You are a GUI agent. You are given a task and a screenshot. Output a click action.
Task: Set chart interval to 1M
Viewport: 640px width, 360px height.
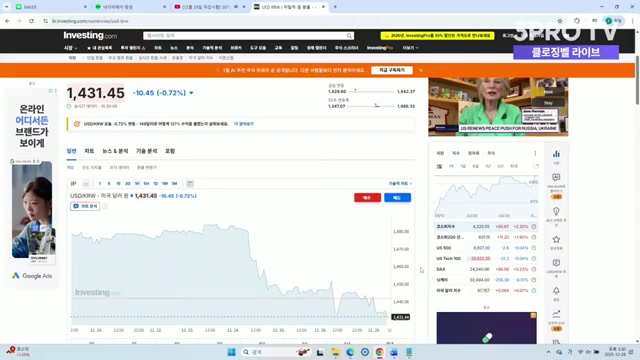point(174,183)
